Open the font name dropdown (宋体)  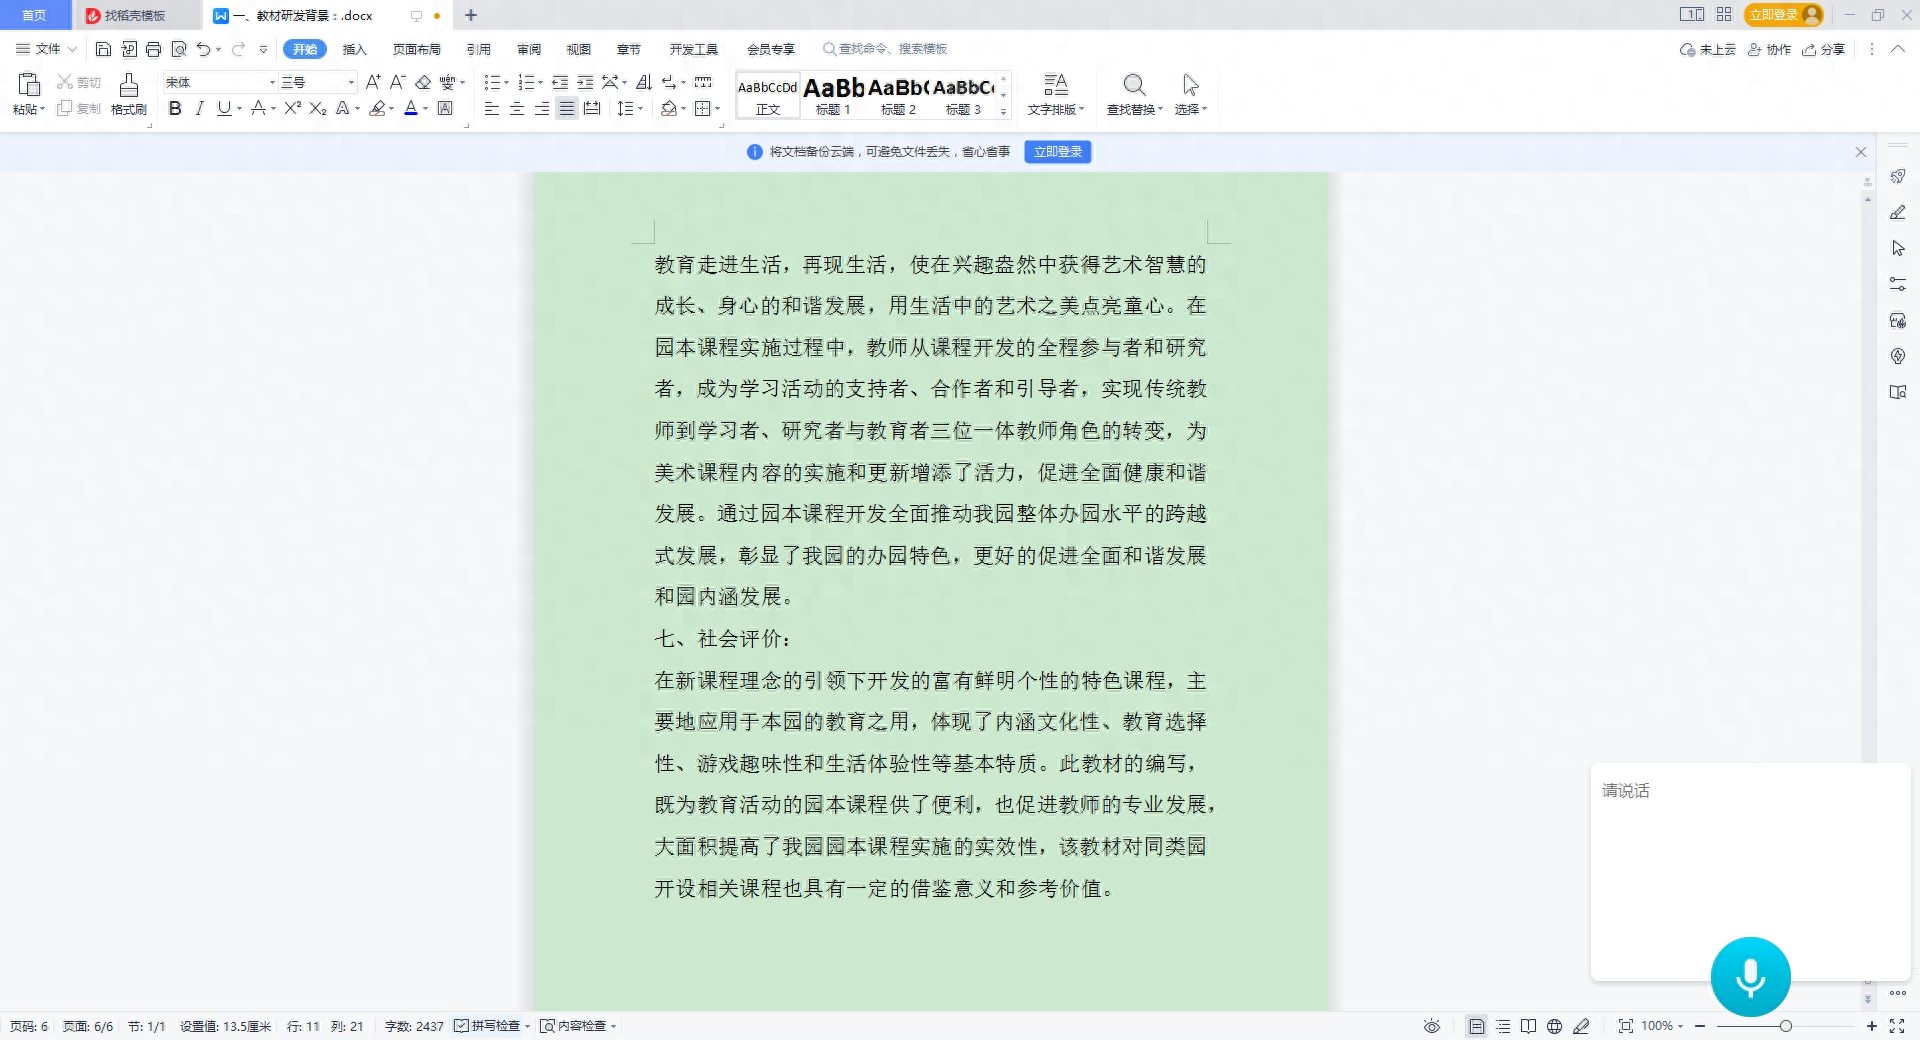[271, 82]
